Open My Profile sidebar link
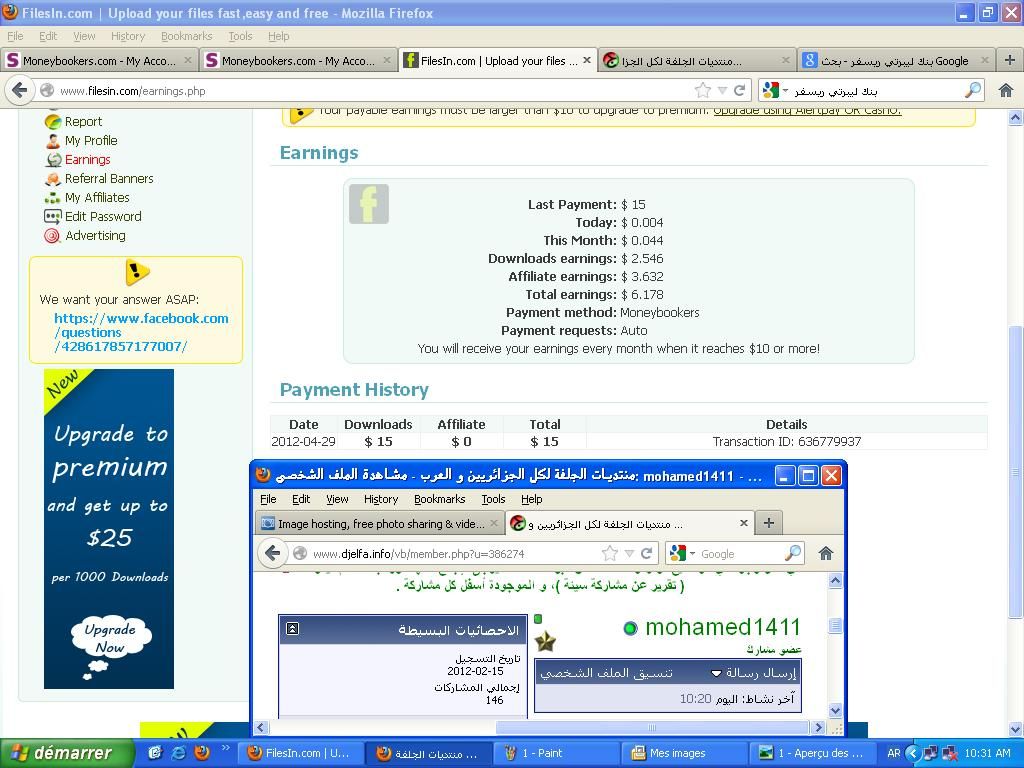 click(x=91, y=140)
